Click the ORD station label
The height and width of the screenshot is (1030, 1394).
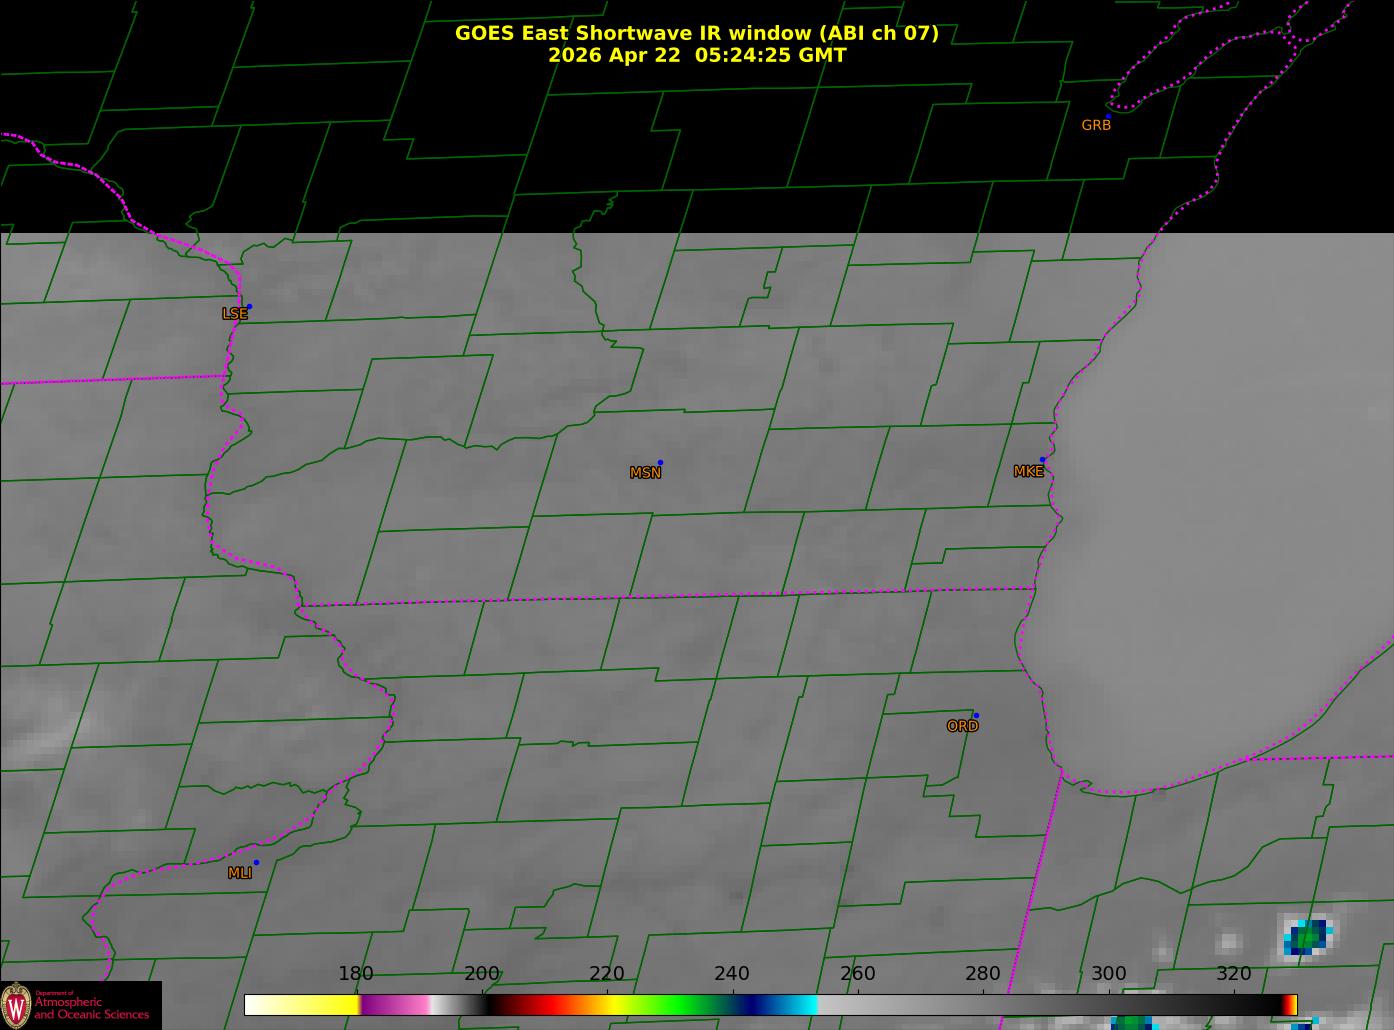[x=962, y=726]
